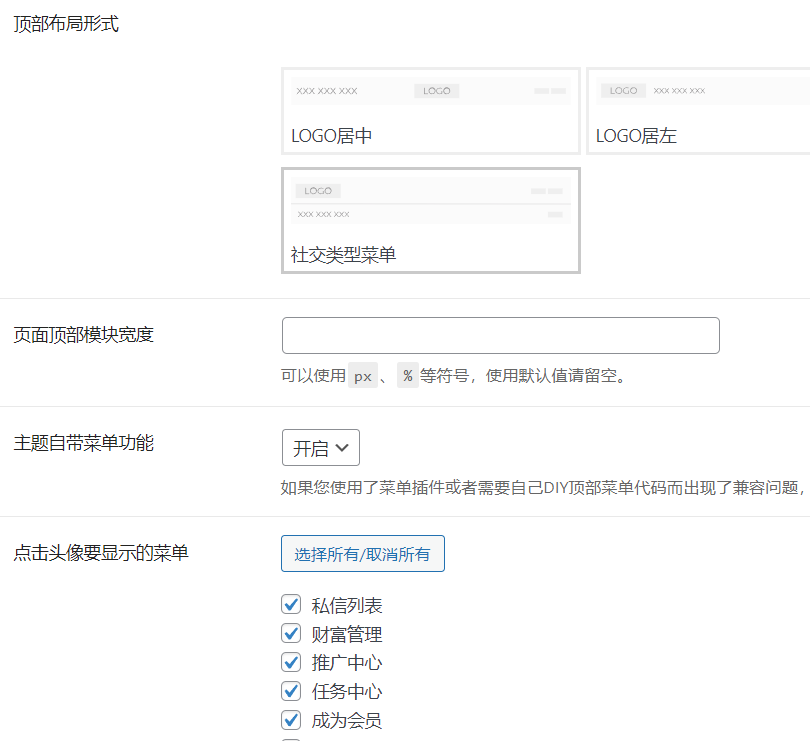Click the 任务中心 label text
This screenshot has height=741, width=810.
[347, 691]
